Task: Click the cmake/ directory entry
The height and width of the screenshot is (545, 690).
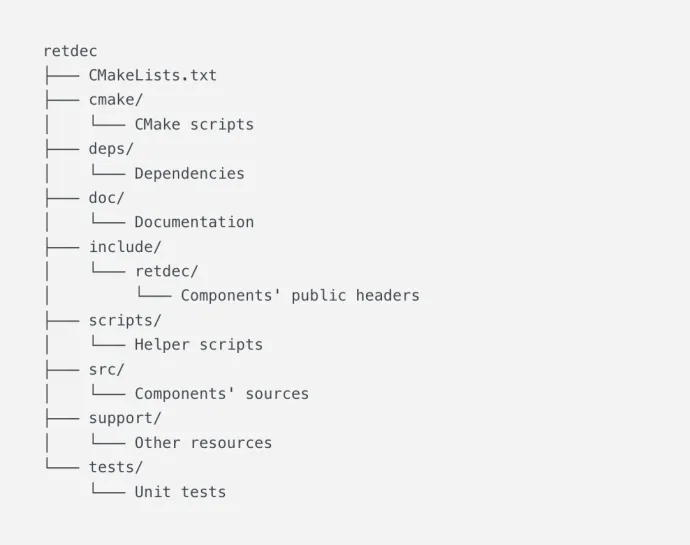Action: (116, 100)
